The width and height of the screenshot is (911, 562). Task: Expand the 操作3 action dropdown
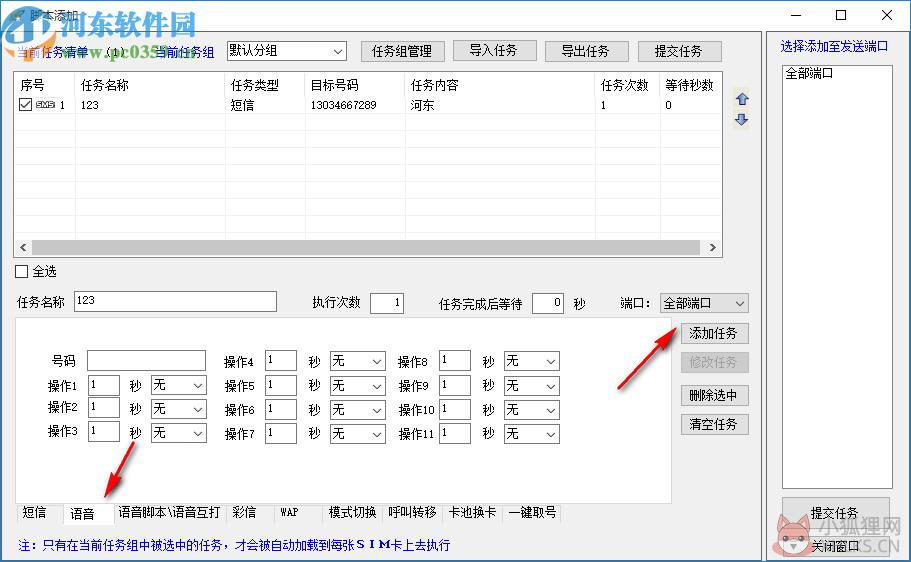[x=178, y=433]
